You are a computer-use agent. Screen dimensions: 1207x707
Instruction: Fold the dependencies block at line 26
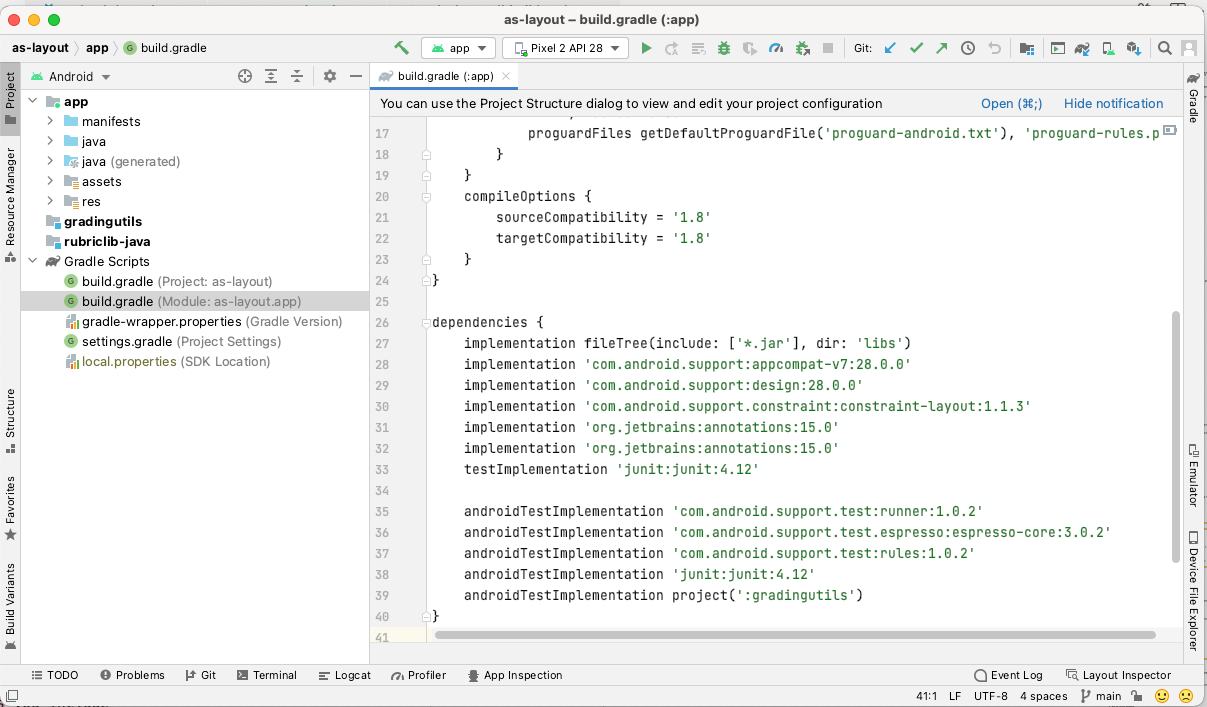tap(427, 323)
